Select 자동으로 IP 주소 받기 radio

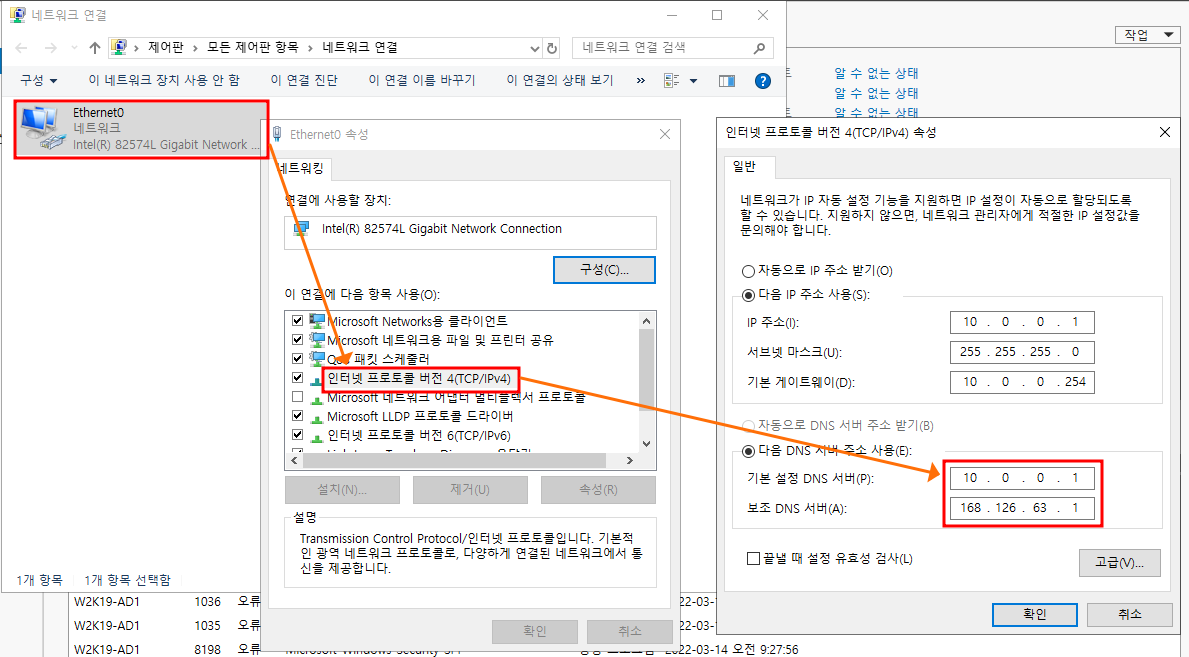coord(748,271)
